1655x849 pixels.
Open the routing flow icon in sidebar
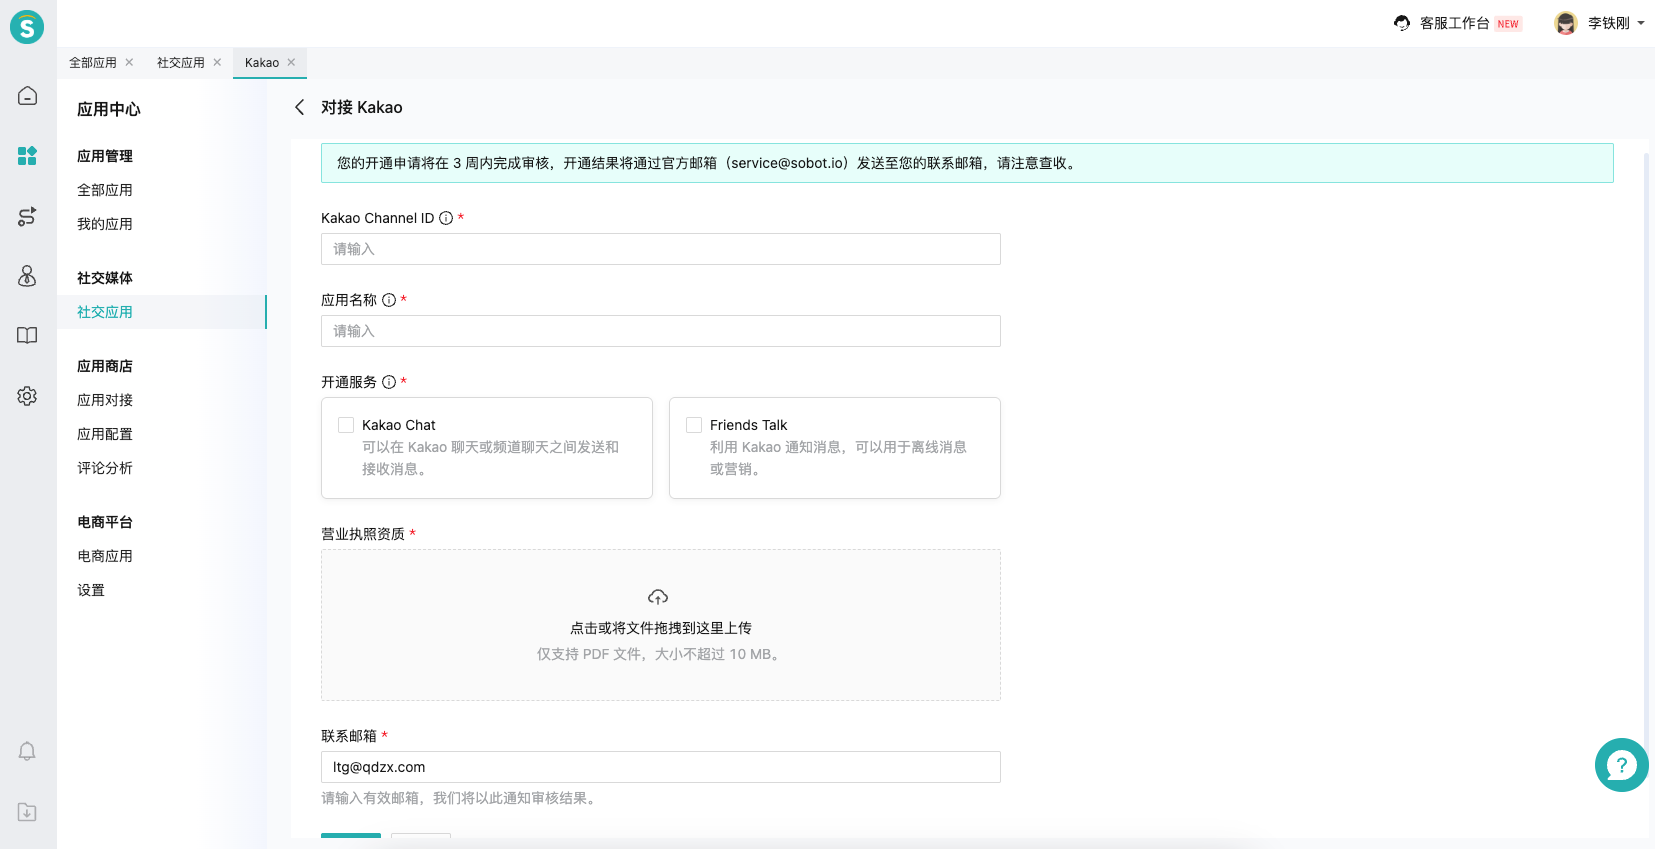click(x=27, y=216)
